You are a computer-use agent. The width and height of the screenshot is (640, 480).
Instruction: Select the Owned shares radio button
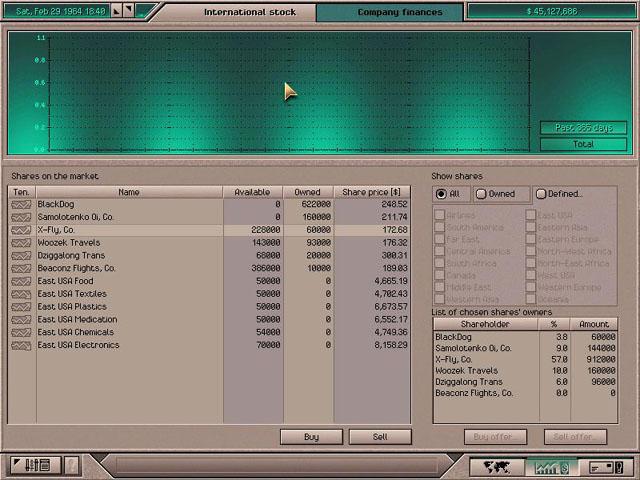click(x=481, y=194)
